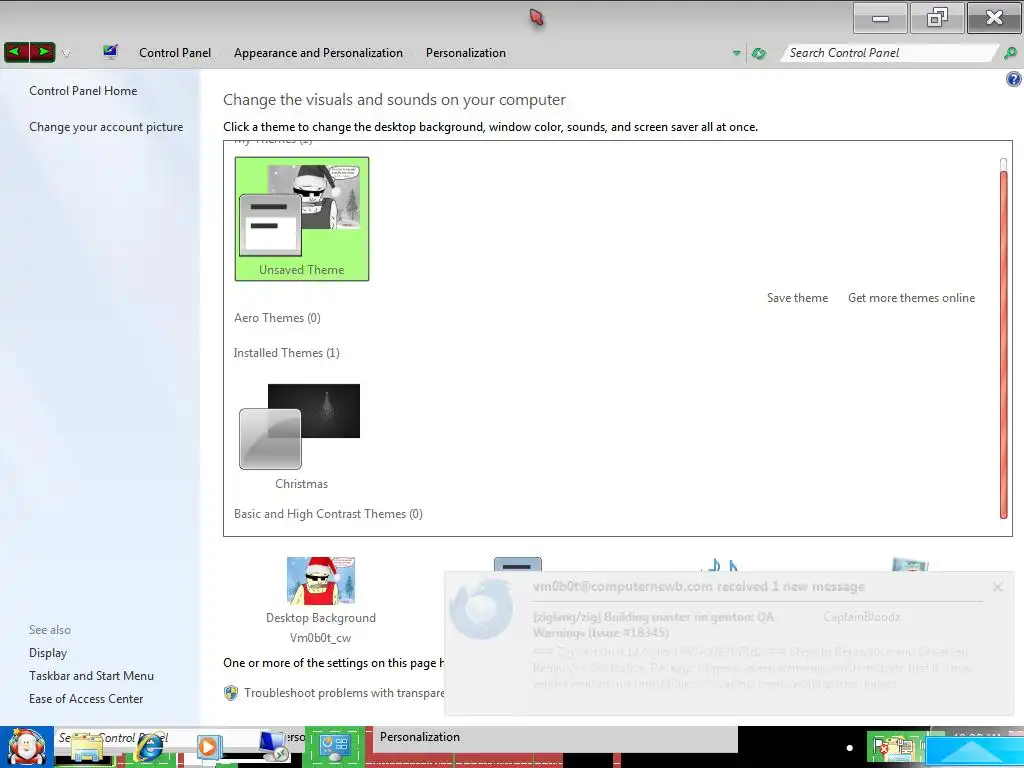The width and height of the screenshot is (1024, 768).
Task: Click the Screen Saver icon
Action: (910, 566)
